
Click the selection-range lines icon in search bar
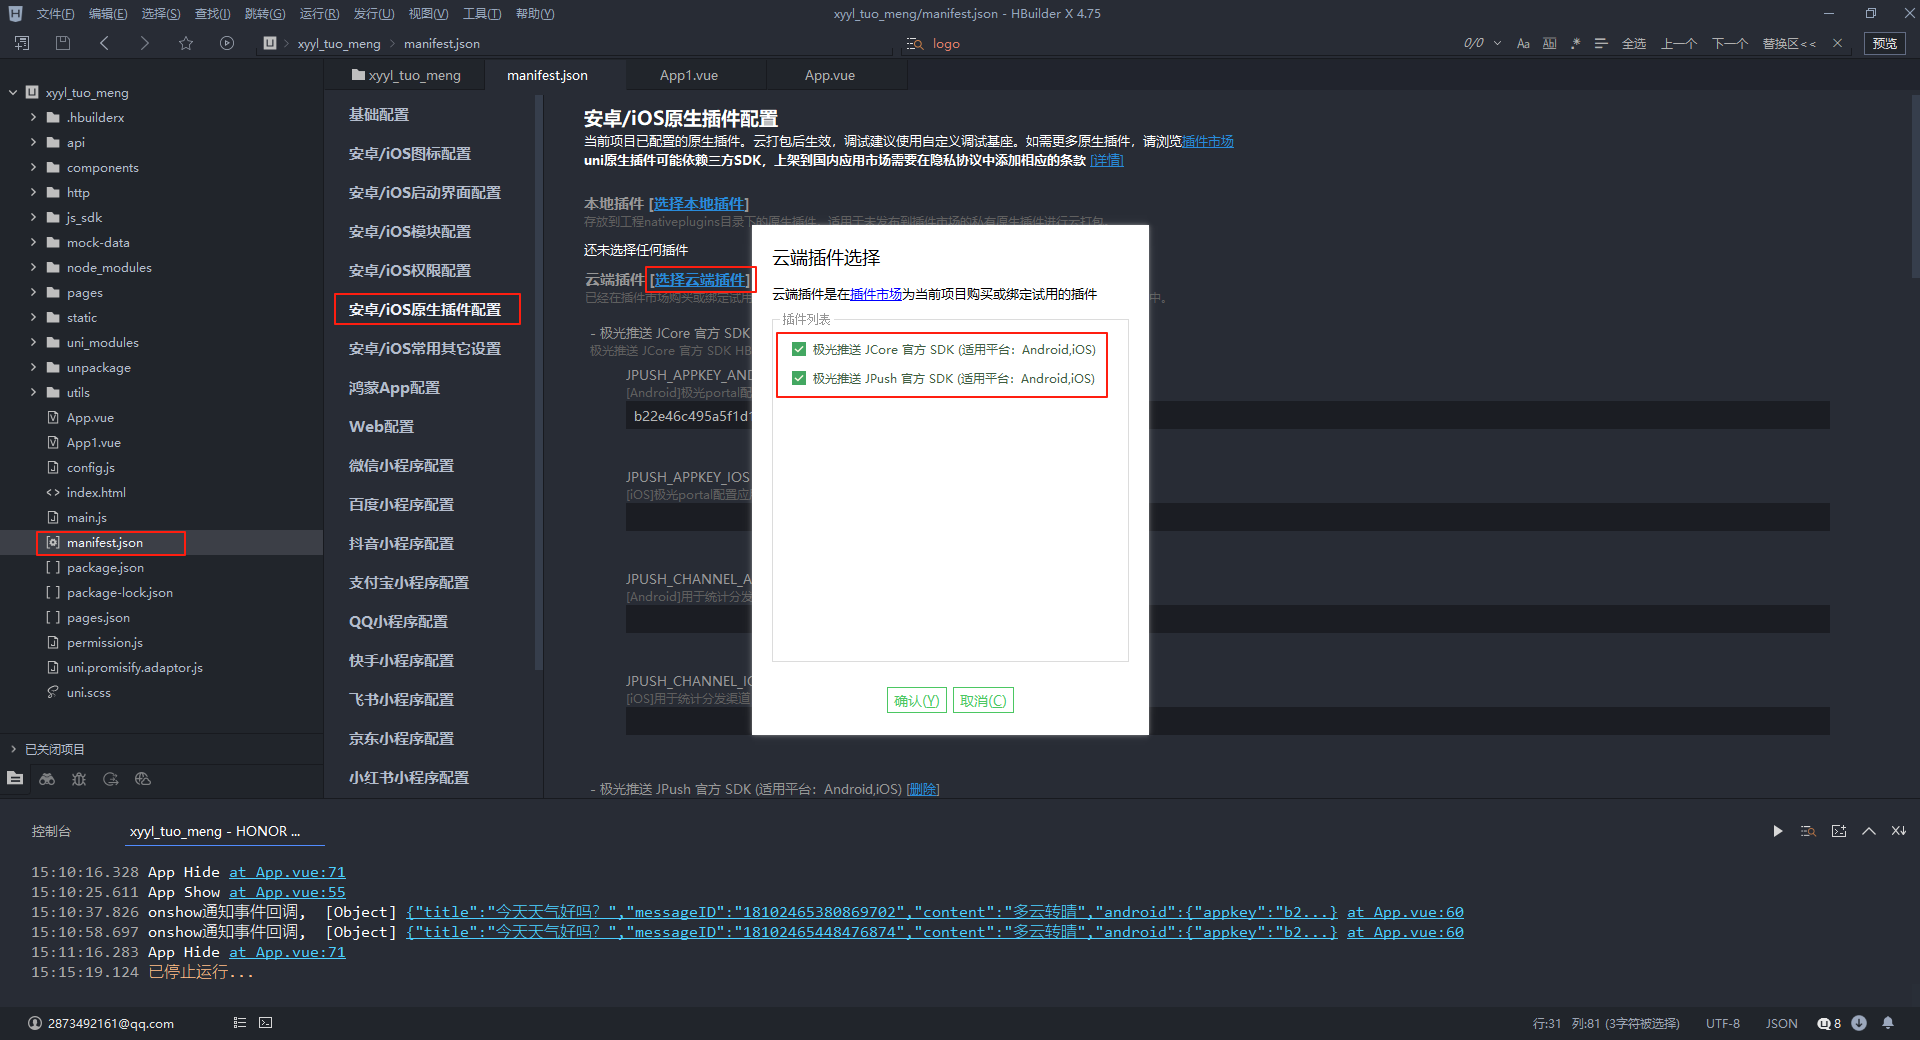pyautogui.click(x=1601, y=44)
